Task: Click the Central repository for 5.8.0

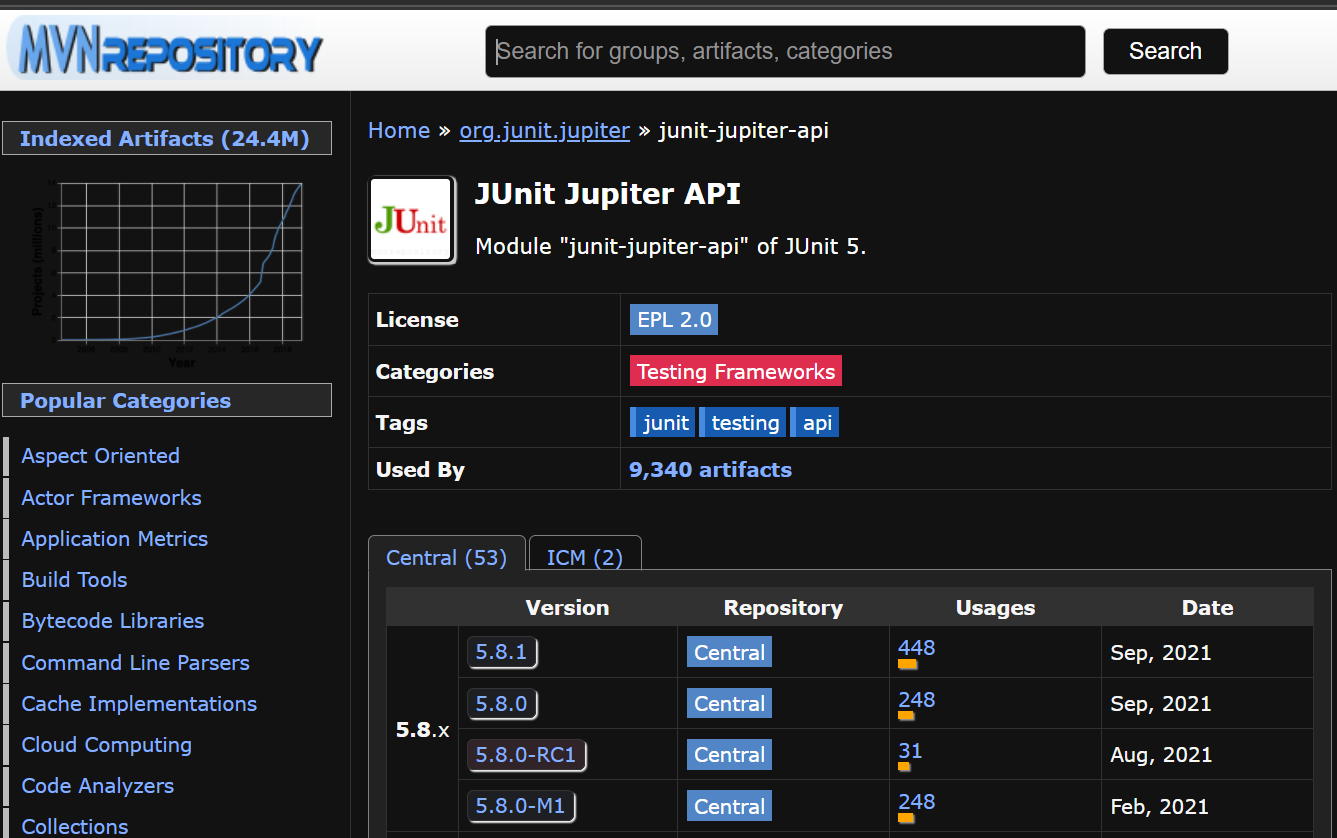Action: tap(729, 703)
